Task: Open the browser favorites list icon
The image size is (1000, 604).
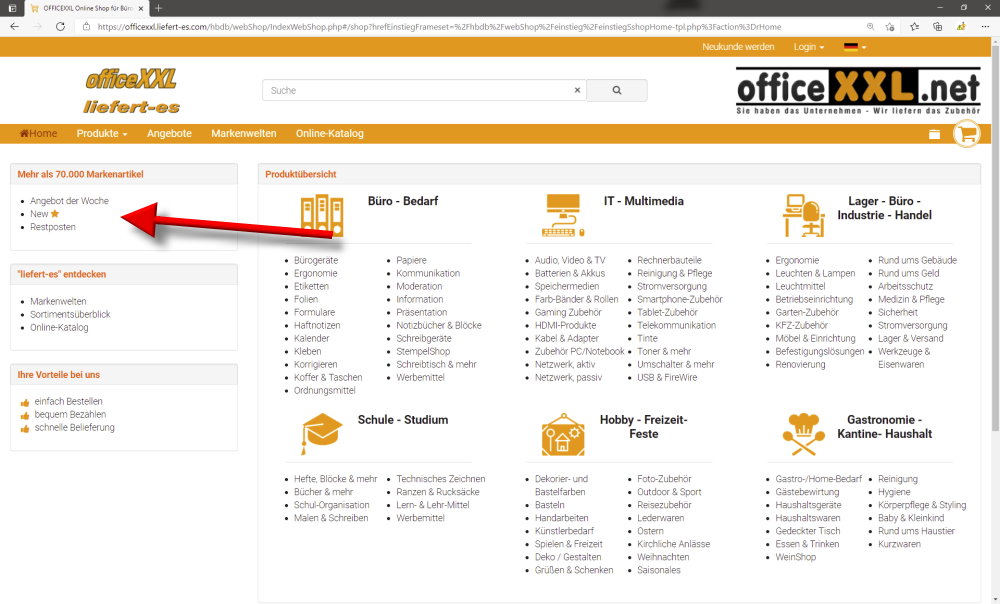Action: pyautogui.click(x=915, y=27)
